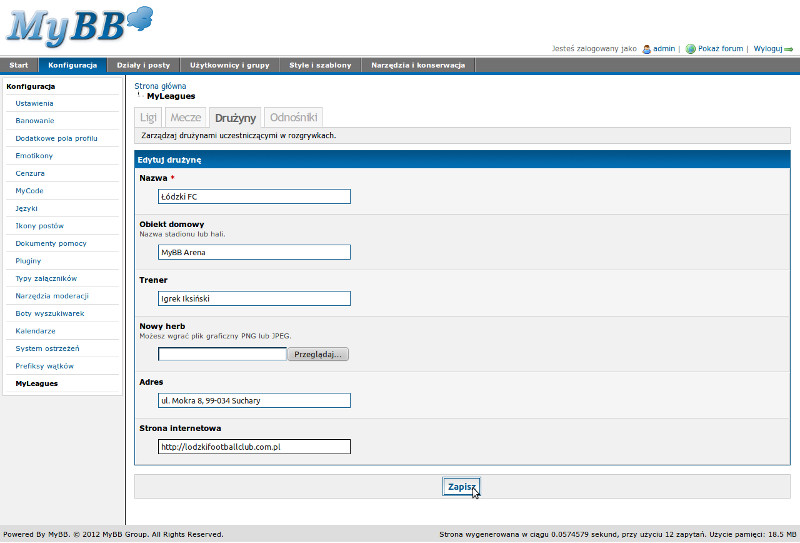Click the Przeglądaj file browse button

click(318, 354)
